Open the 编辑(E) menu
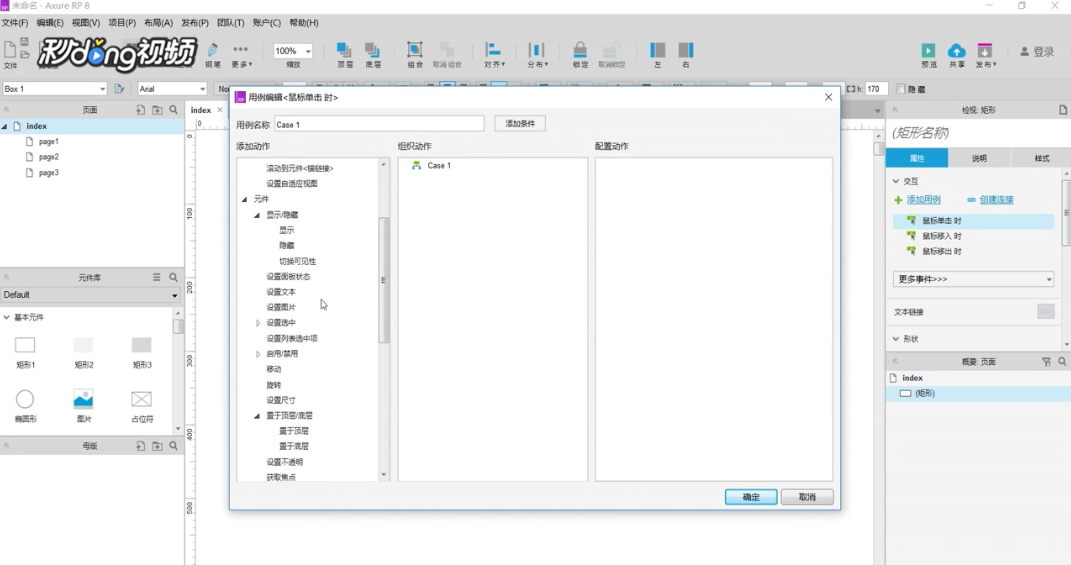Image resolution: width=1071 pixels, height=565 pixels. (50, 23)
